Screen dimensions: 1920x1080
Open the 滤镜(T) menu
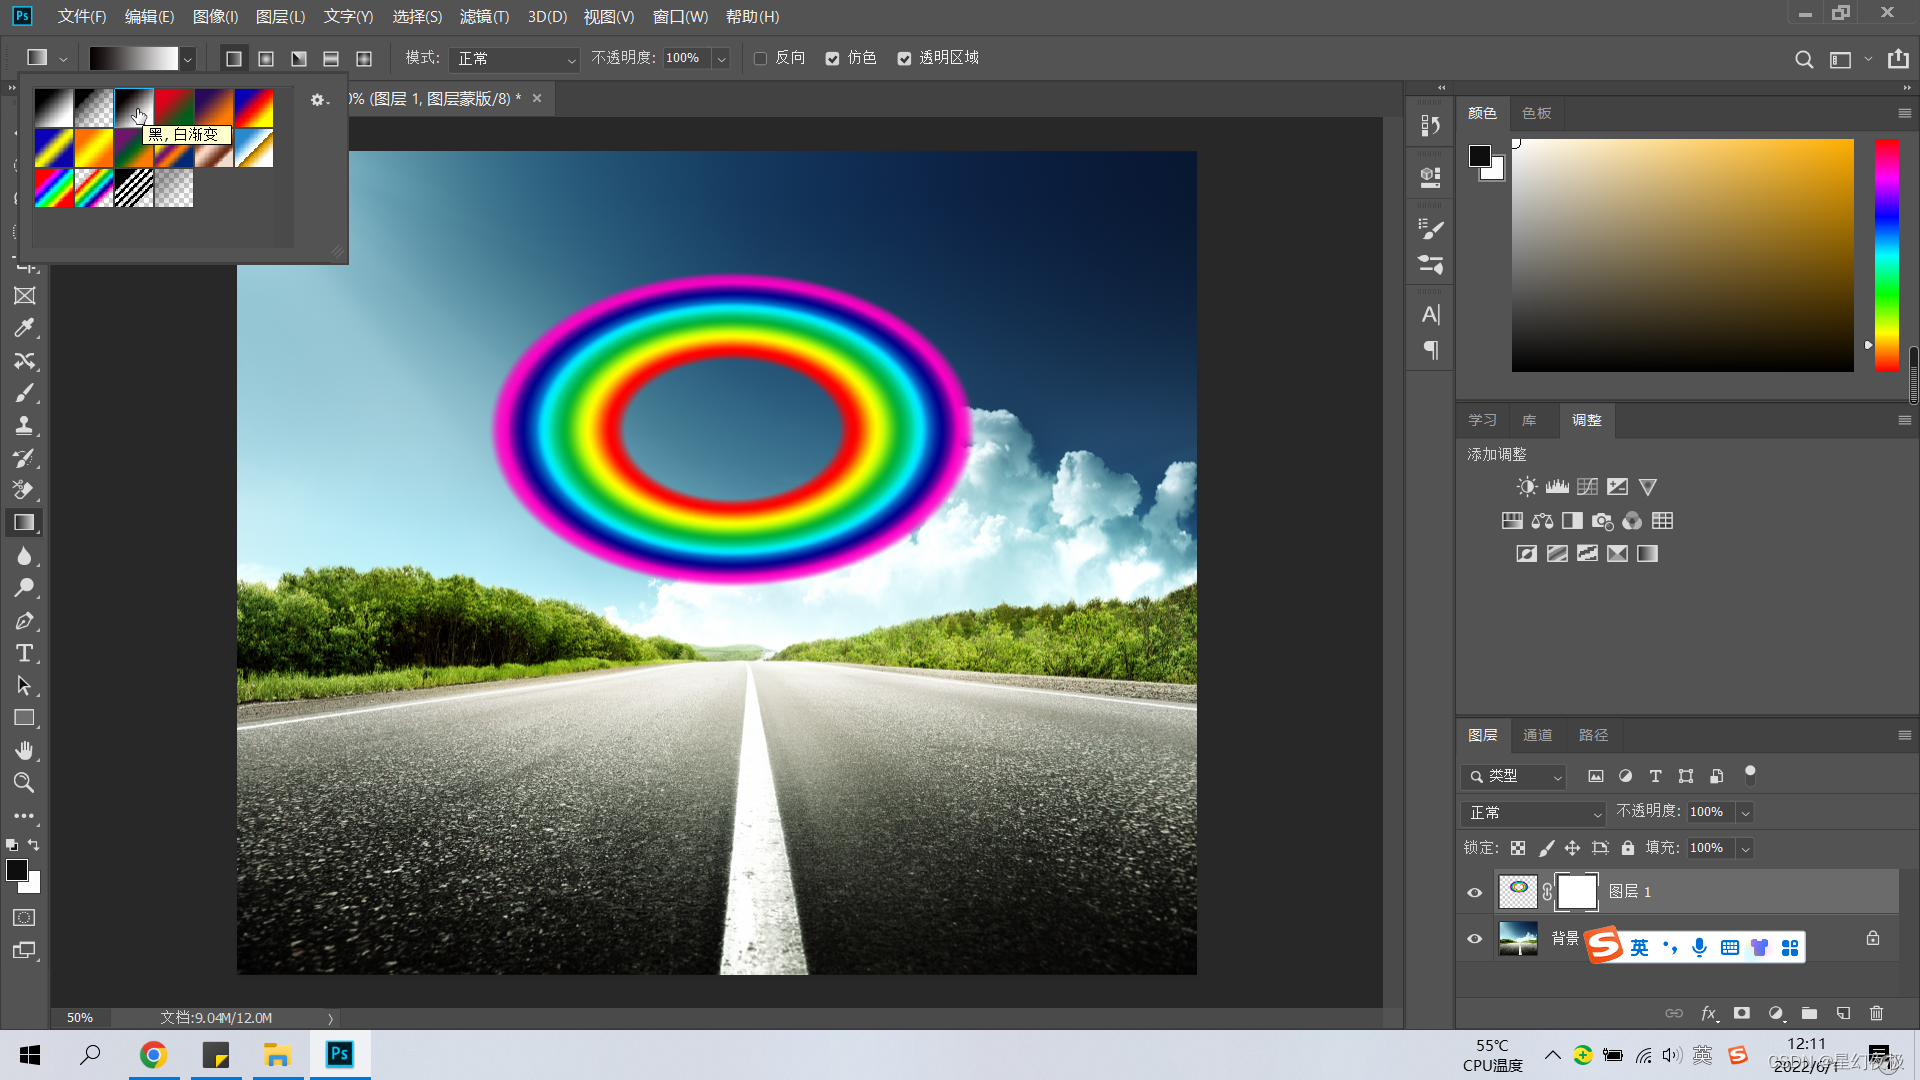pos(484,17)
